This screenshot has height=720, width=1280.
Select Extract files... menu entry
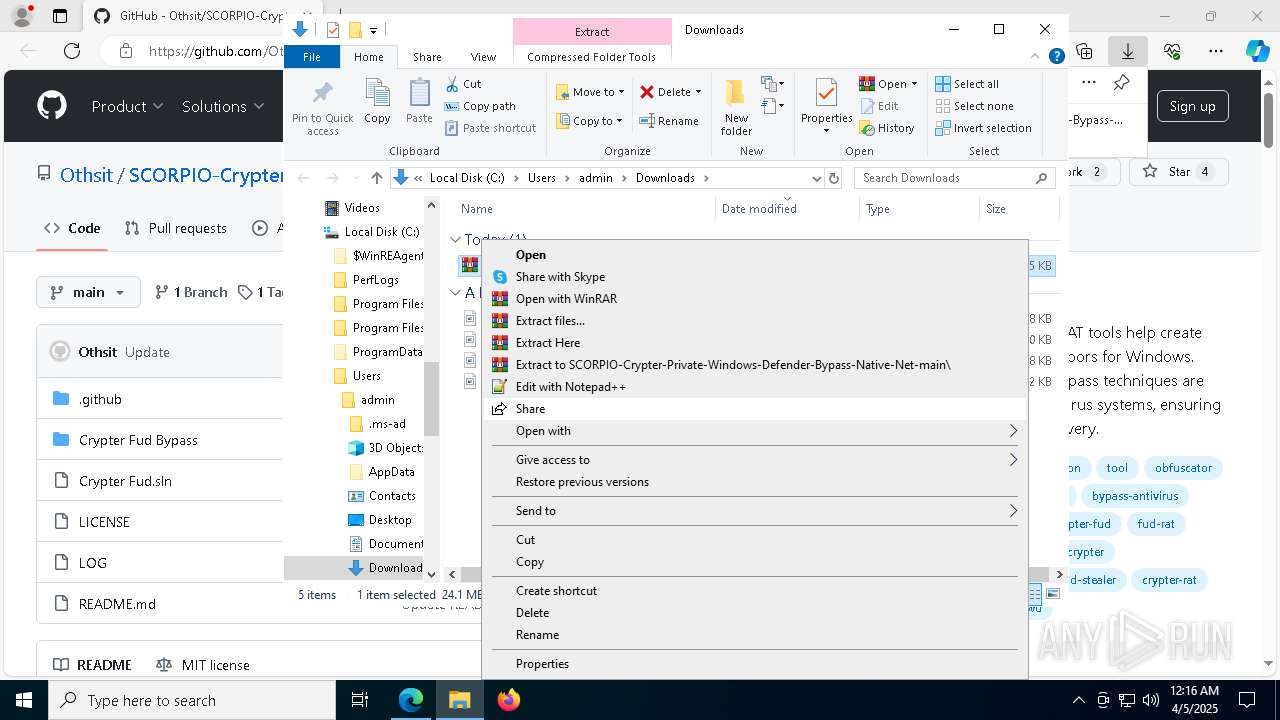pyautogui.click(x=755, y=321)
